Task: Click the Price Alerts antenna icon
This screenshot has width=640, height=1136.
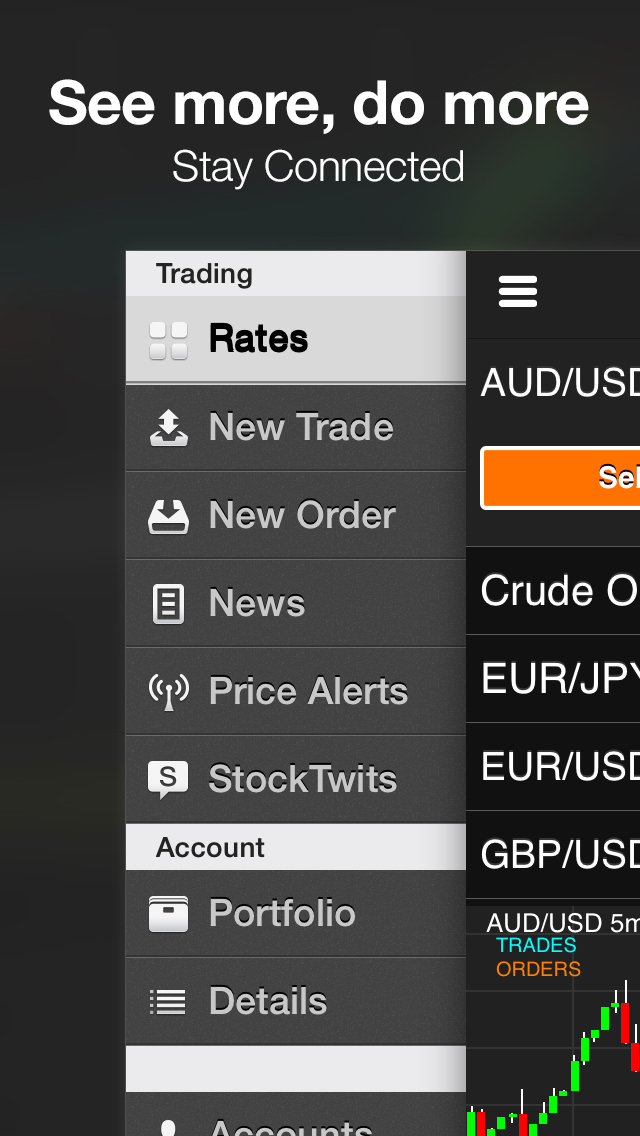Action: pyautogui.click(x=168, y=692)
